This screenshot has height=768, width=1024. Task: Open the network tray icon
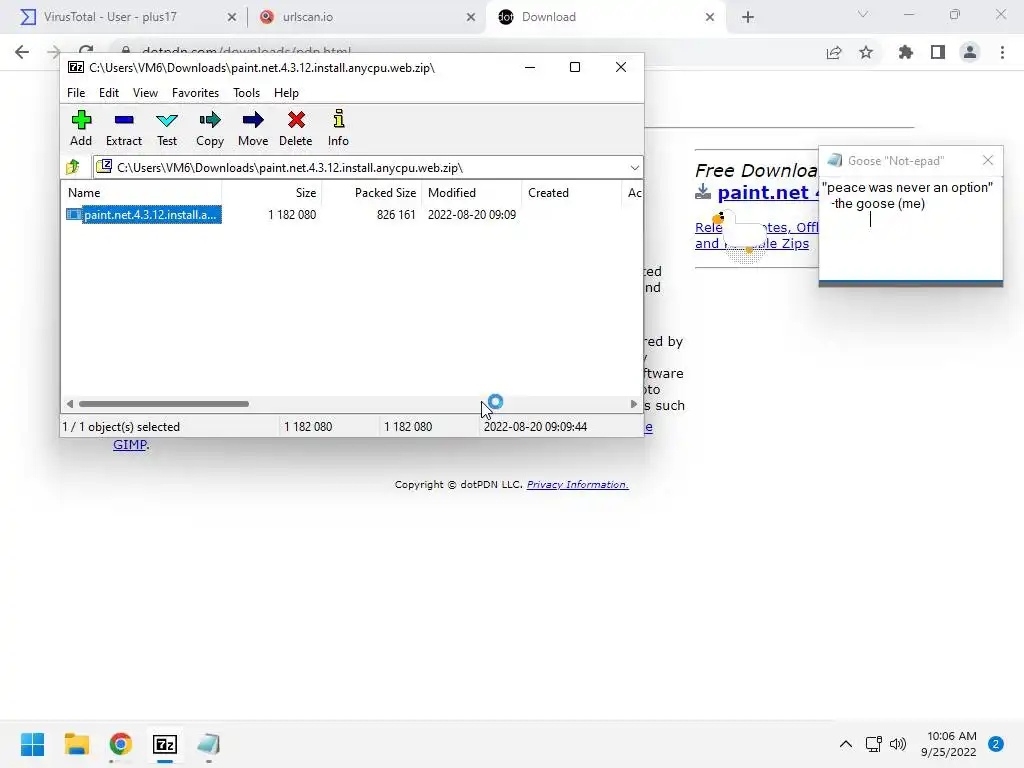(873, 744)
